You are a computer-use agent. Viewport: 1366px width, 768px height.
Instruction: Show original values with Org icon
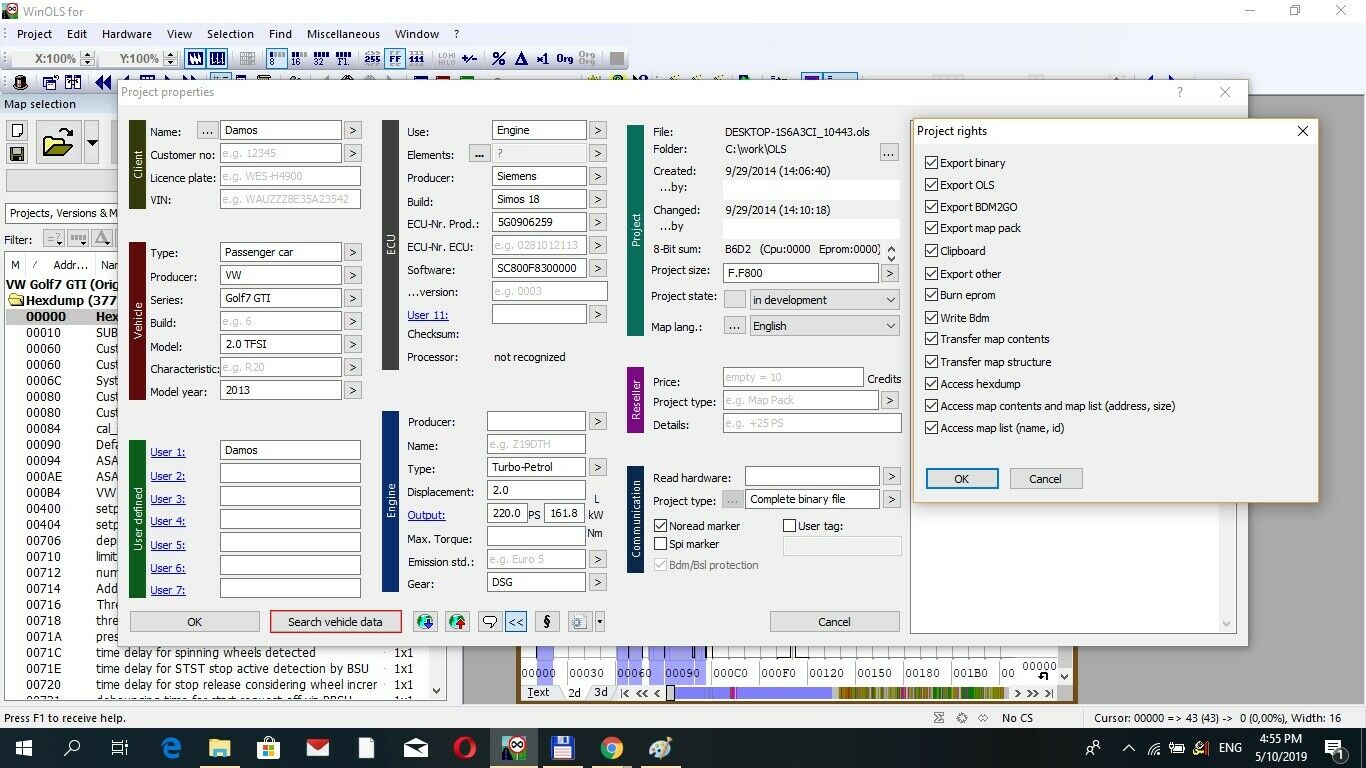click(565, 59)
